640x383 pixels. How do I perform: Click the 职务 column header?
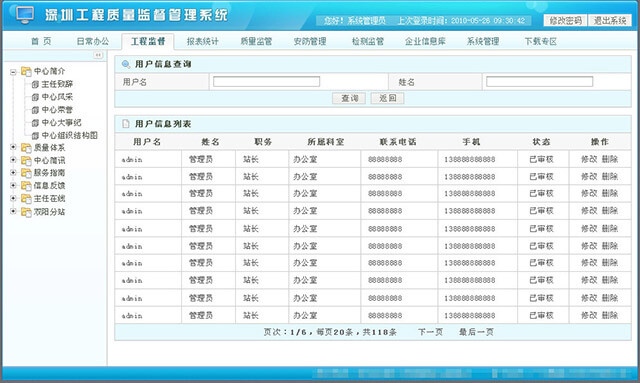click(x=263, y=142)
